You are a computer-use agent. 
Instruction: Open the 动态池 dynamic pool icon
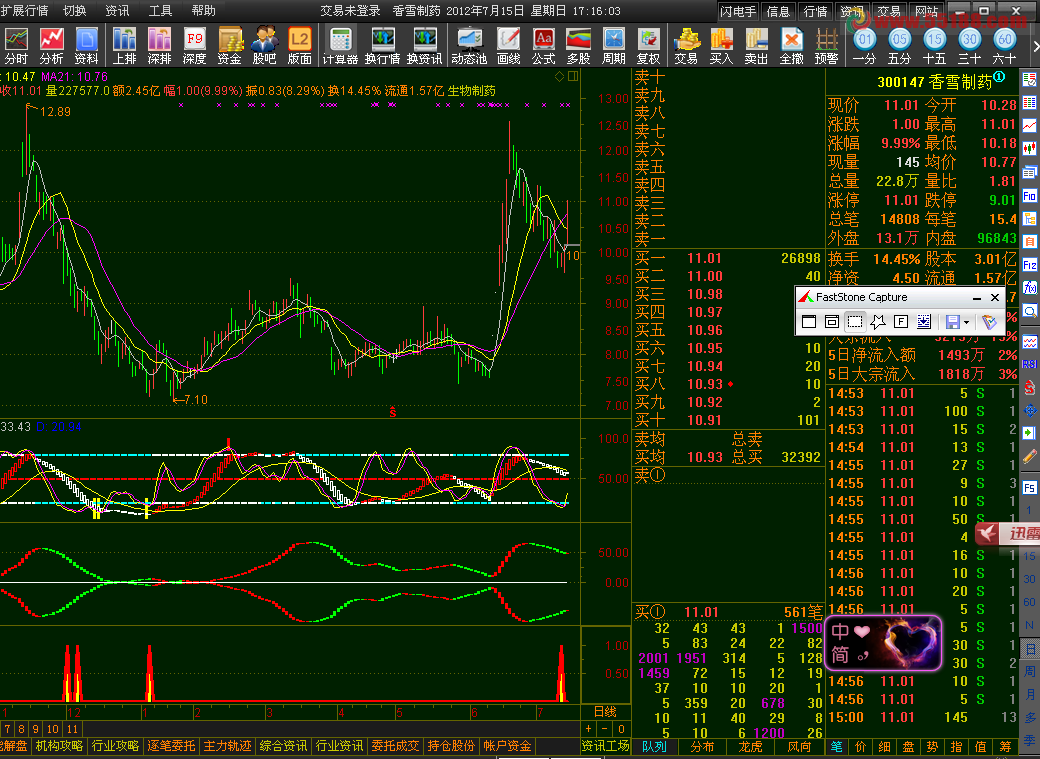(x=470, y=46)
